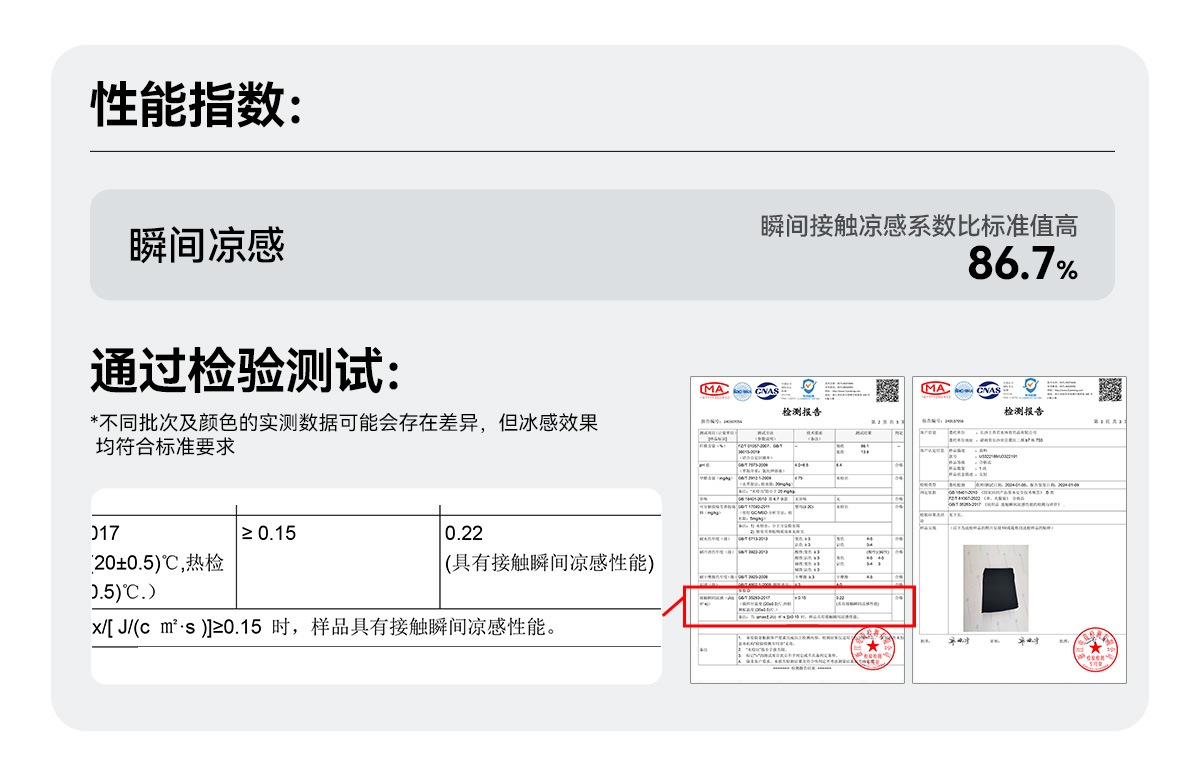1200x768 pixels.
Task: Click the blue checkmark shield on page-2 report
Action: [808, 388]
